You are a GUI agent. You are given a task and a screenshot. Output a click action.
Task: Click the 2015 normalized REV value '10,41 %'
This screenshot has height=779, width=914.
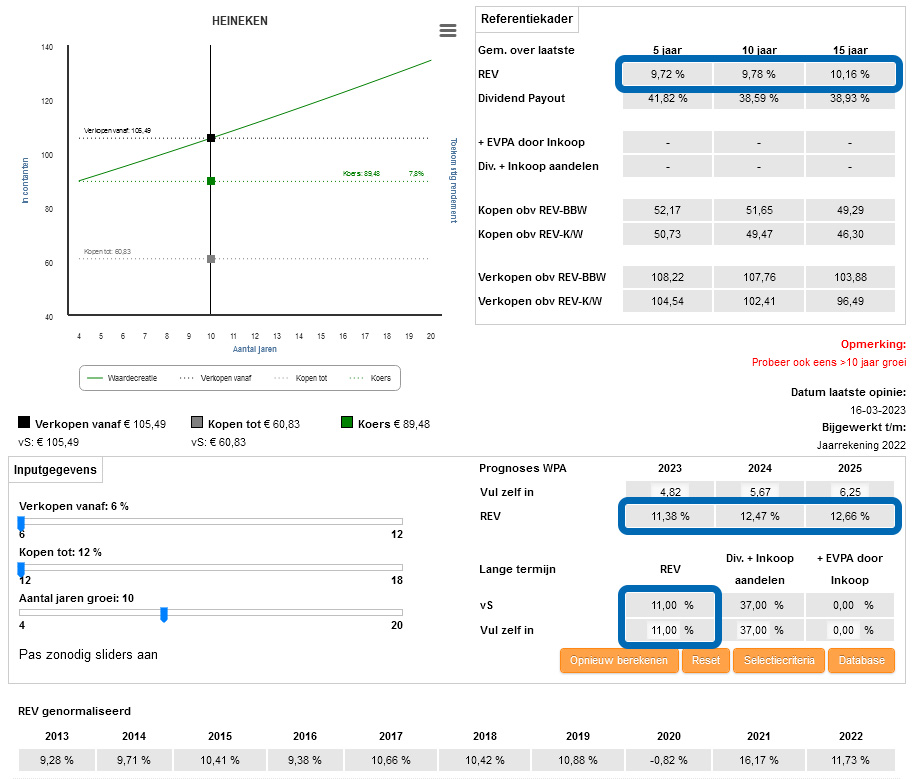[220, 760]
